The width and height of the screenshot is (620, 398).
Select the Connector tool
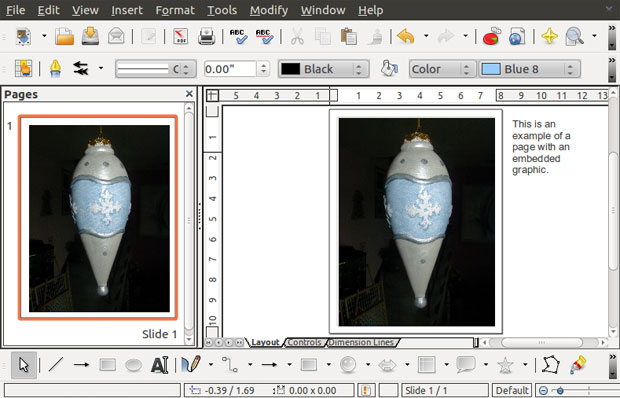point(230,364)
